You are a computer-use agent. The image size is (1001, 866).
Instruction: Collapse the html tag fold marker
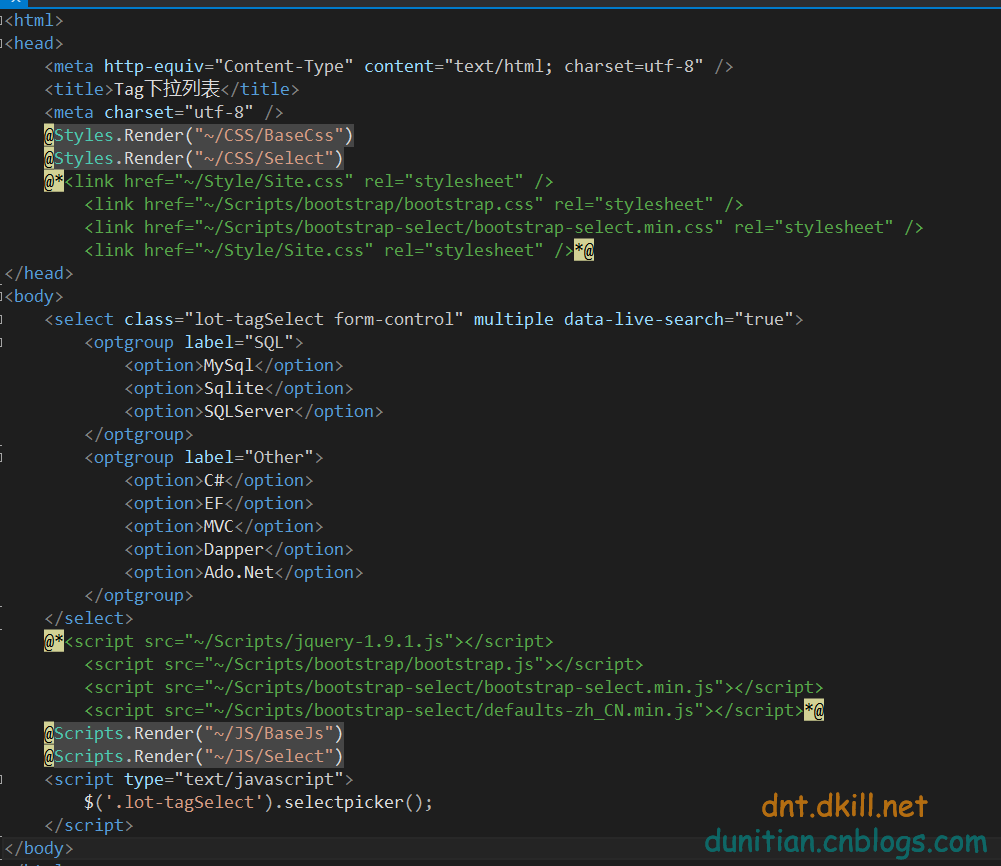click(1, 21)
